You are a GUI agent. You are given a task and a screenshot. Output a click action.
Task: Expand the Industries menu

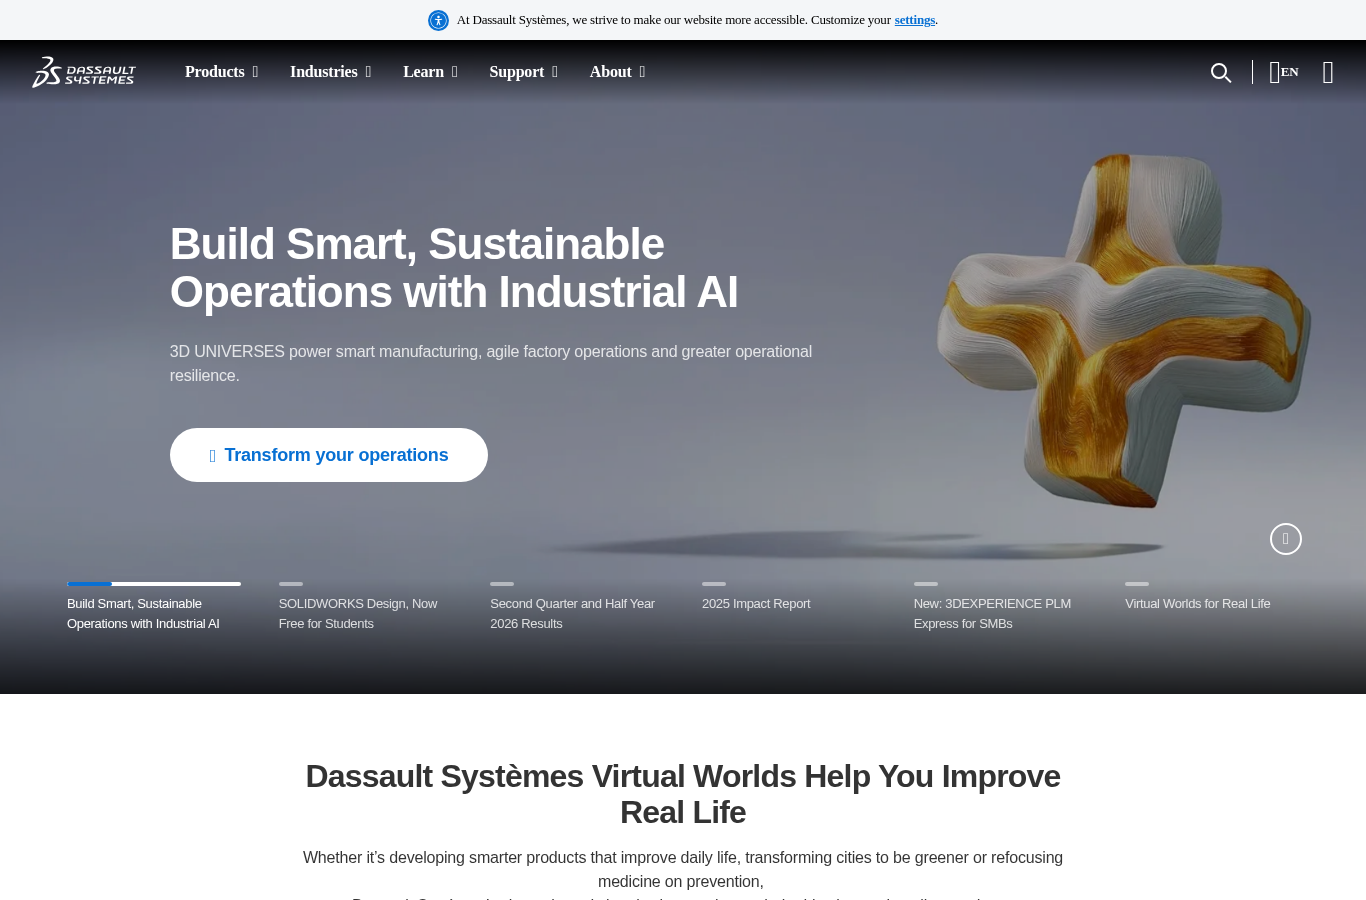click(330, 72)
